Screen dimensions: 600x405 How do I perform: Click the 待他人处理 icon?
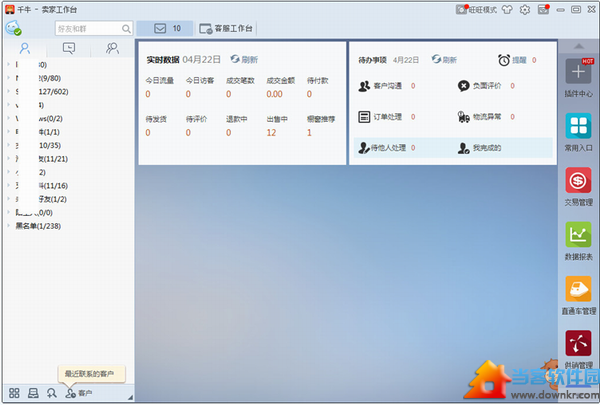[x=364, y=148]
